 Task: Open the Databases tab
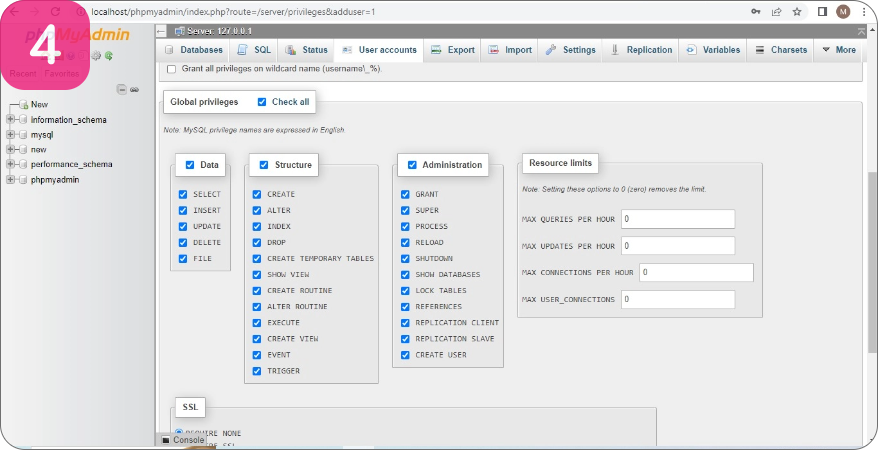pos(193,50)
